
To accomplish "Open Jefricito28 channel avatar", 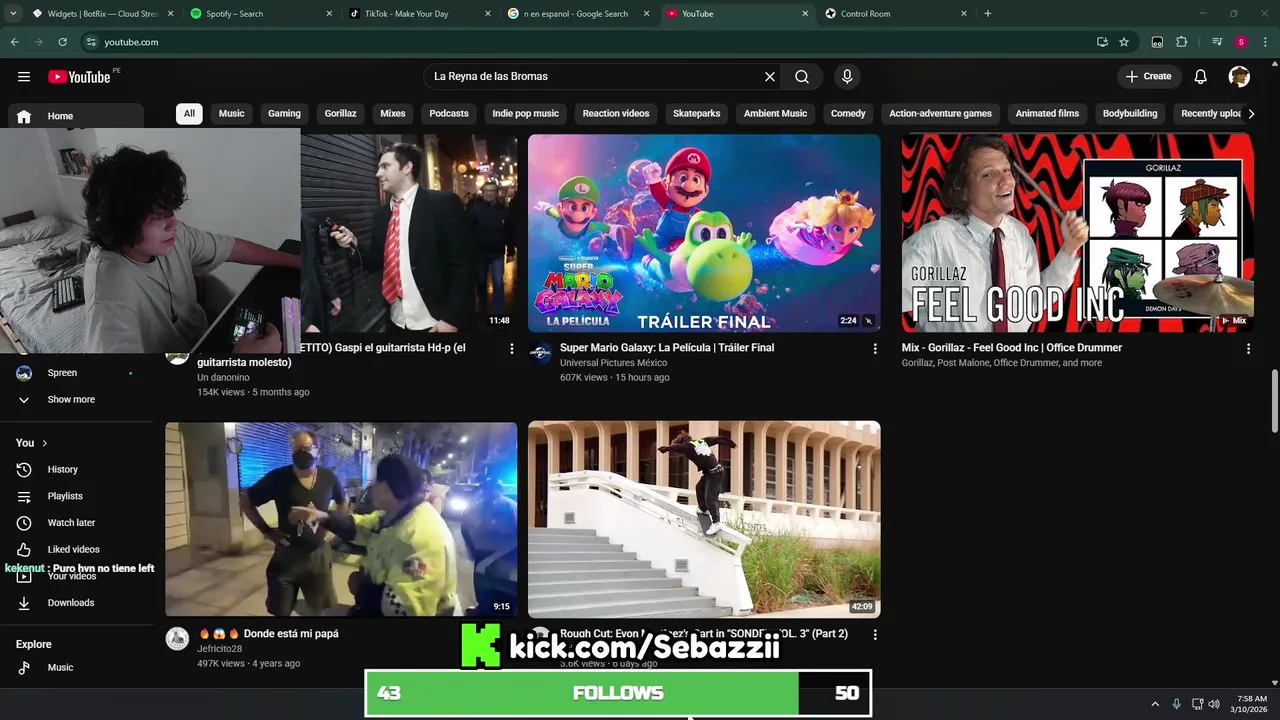I will point(177,639).
